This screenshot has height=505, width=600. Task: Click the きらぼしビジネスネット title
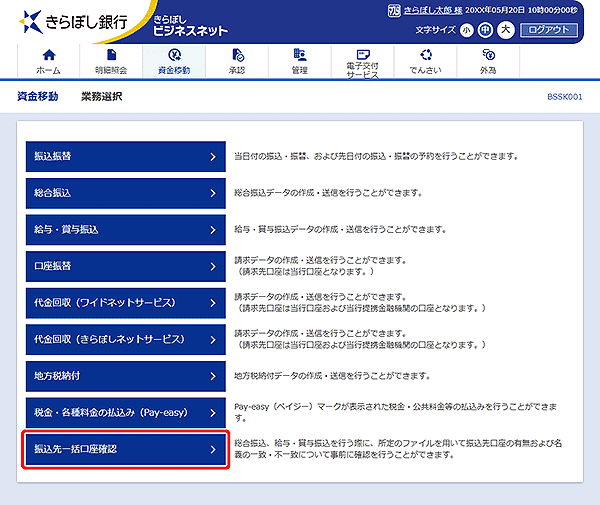[191, 26]
